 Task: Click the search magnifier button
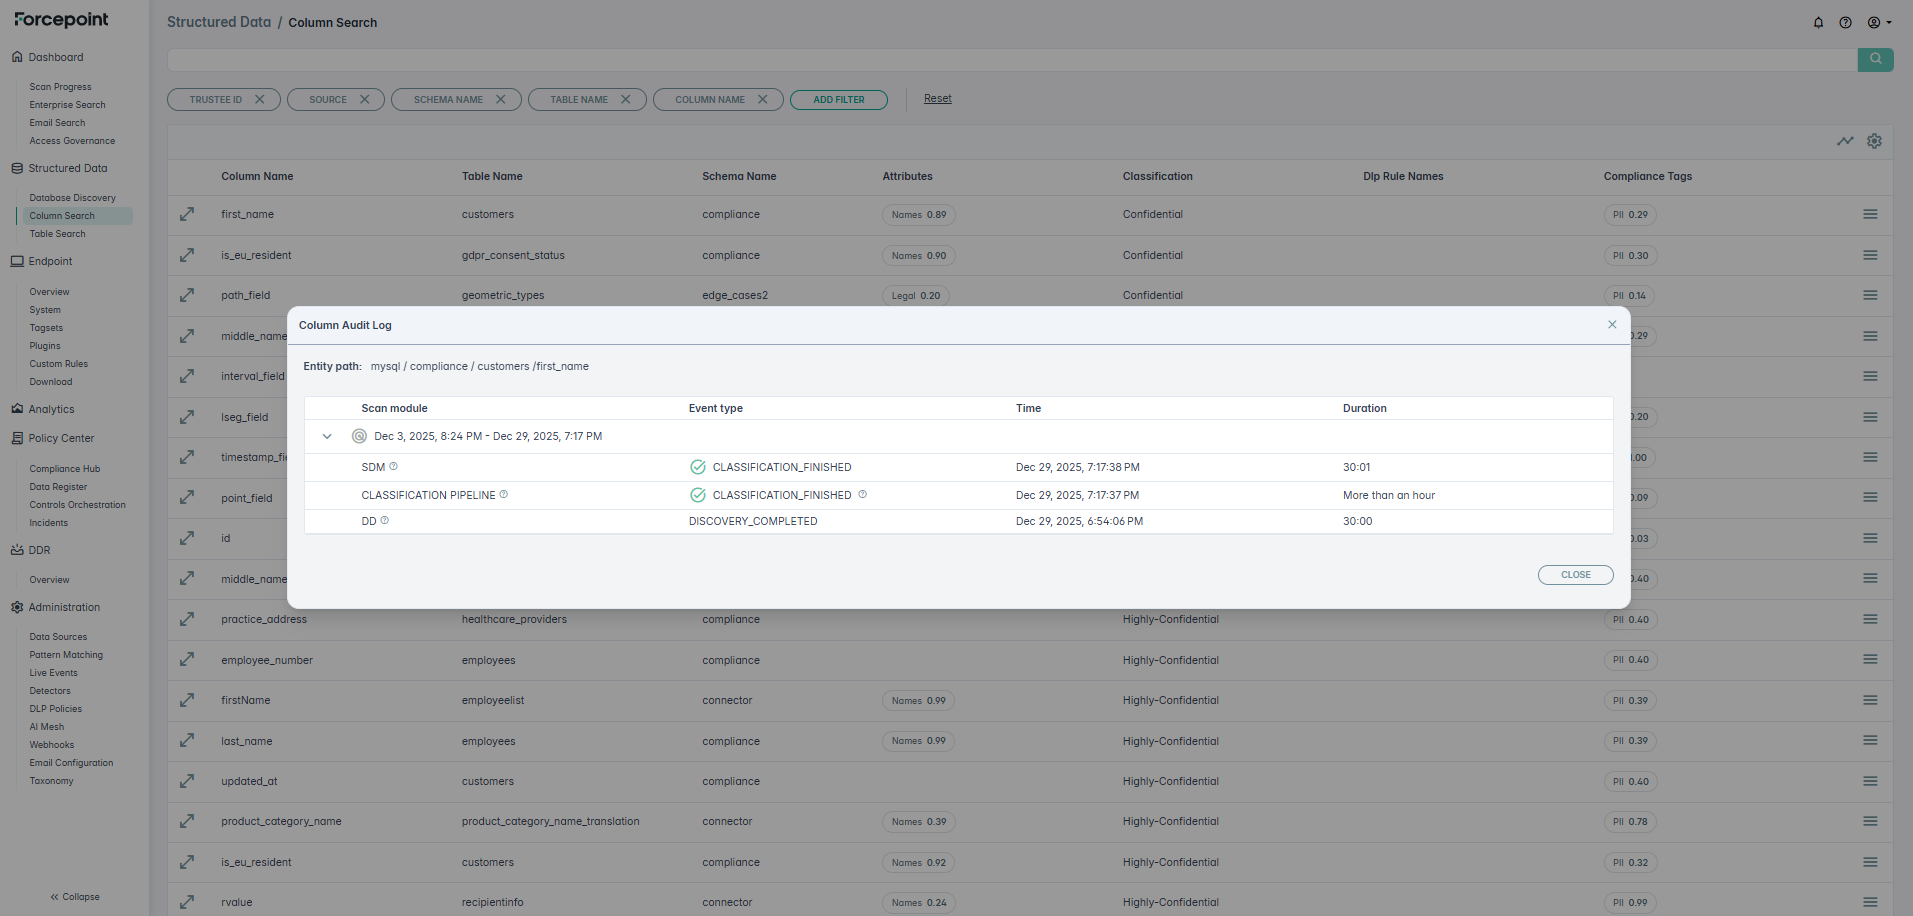tap(1875, 59)
